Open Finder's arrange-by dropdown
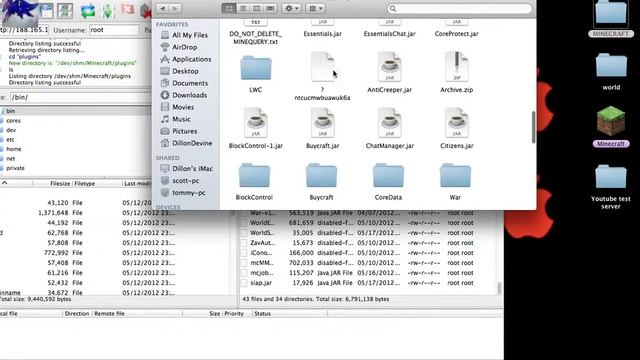 [x=315, y=8]
